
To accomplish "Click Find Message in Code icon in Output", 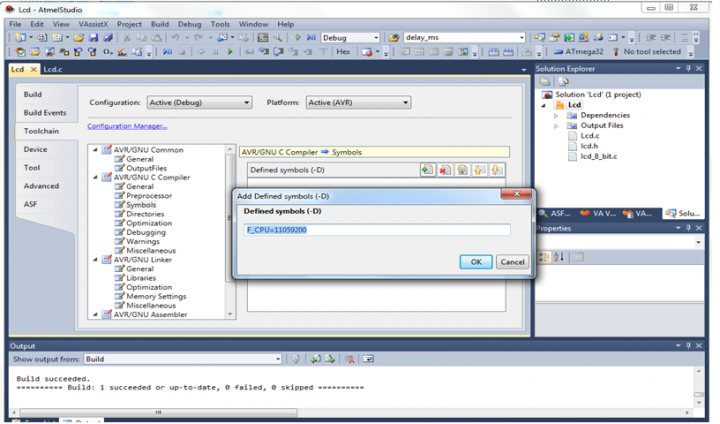I will click(x=296, y=359).
